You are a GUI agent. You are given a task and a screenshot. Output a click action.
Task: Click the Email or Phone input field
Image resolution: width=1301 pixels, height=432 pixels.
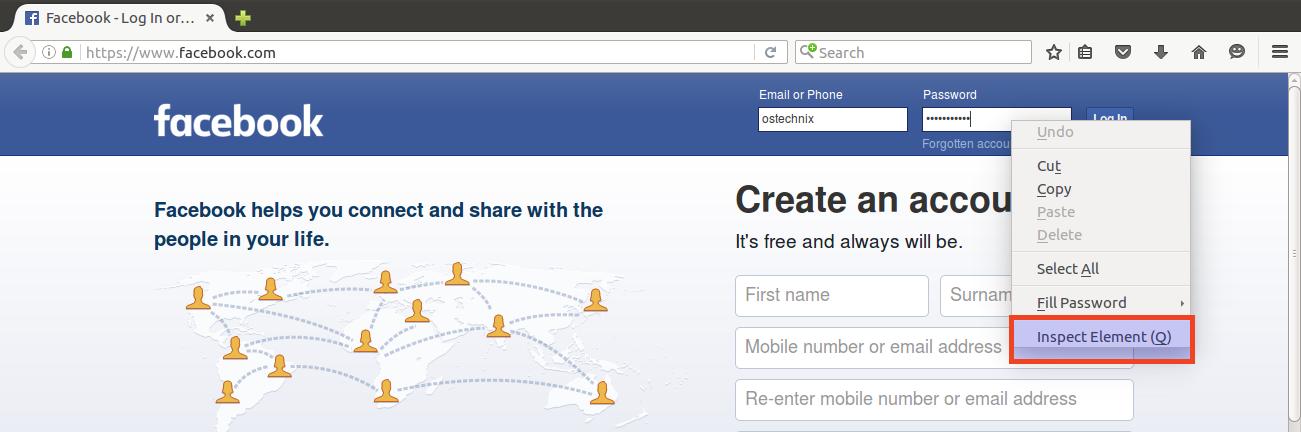[833, 119]
